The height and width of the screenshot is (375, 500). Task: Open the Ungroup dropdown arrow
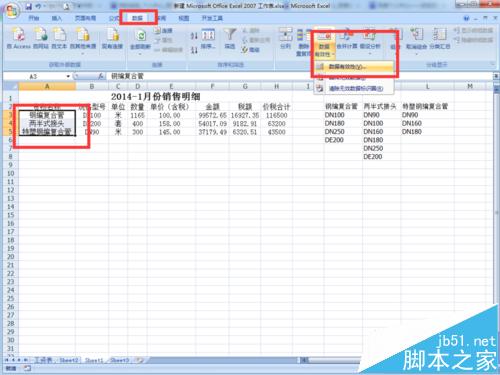click(x=416, y=53)
